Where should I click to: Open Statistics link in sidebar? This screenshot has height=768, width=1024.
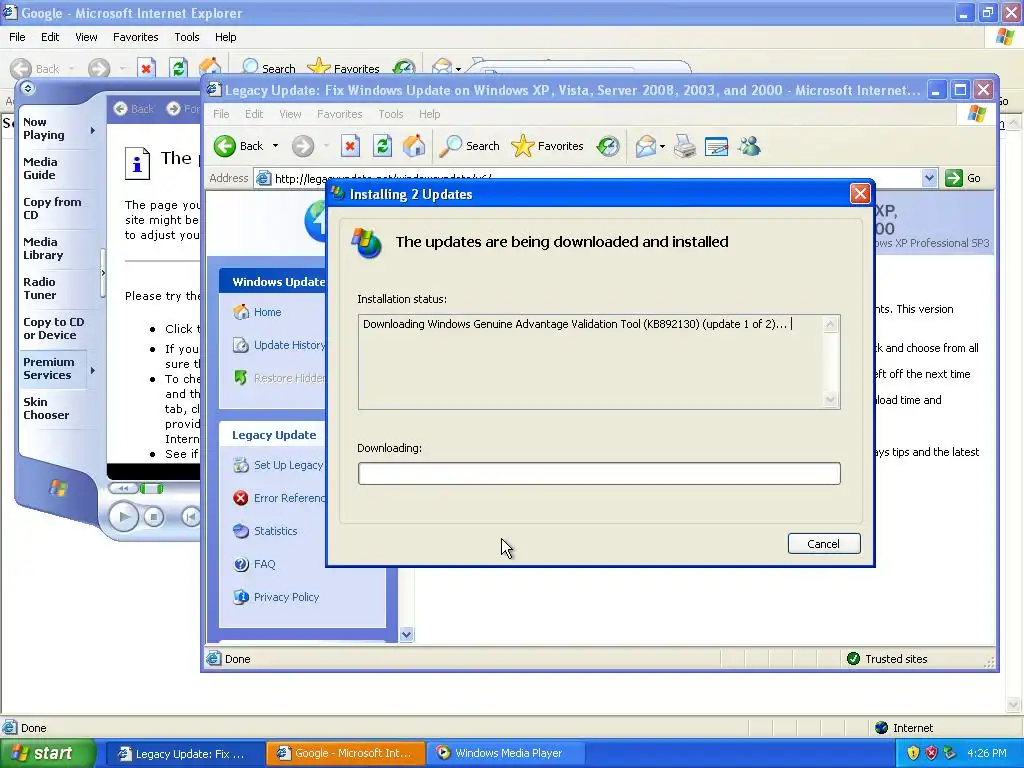[276, 531]
